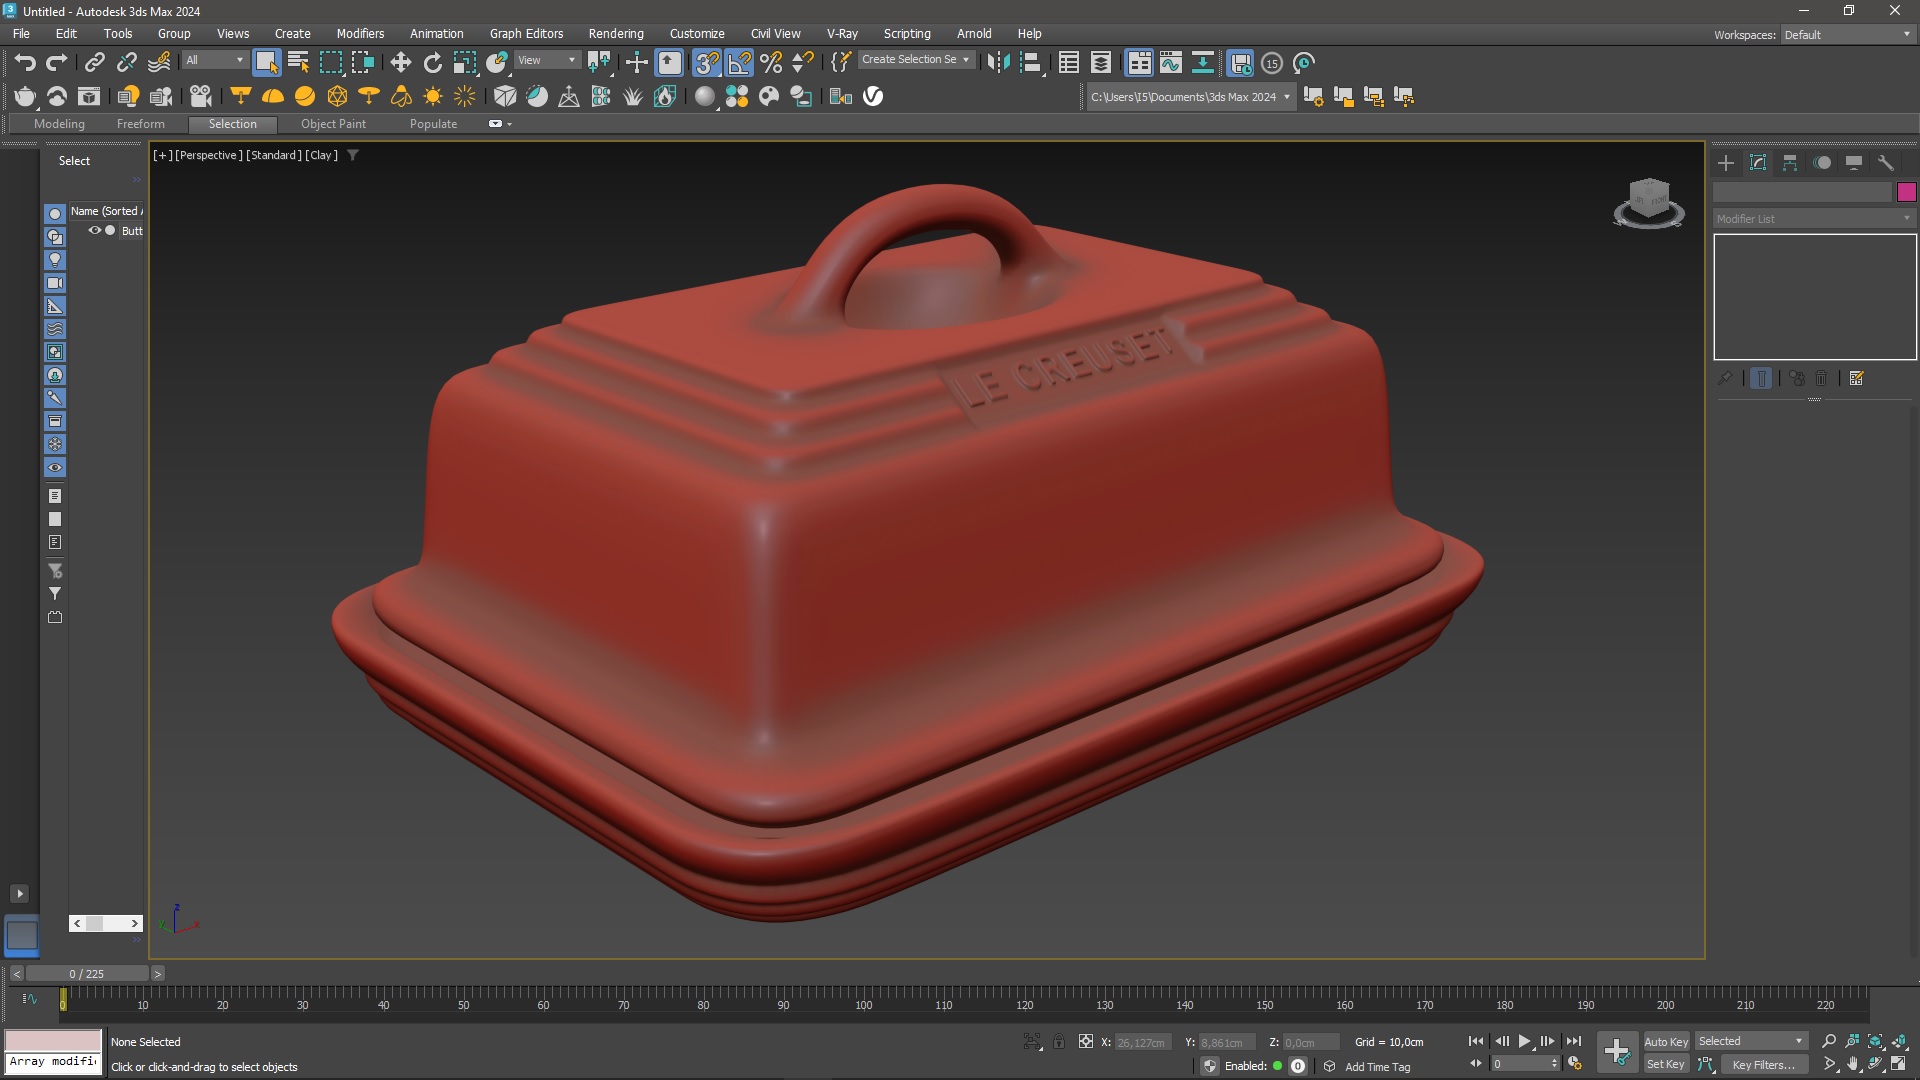Click the Align tool icon
This screenshot has height=1080, width=1920.
[1030, 63]
